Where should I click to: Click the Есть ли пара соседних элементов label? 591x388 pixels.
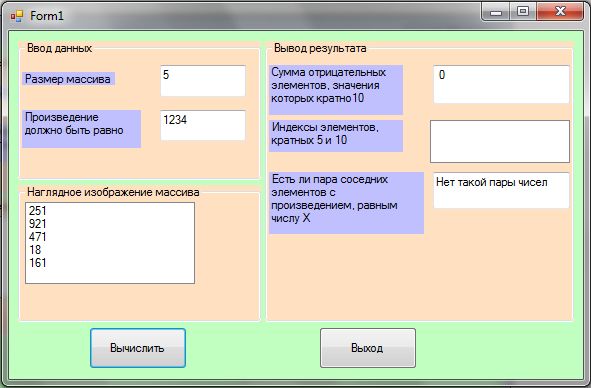coord(346,203)
